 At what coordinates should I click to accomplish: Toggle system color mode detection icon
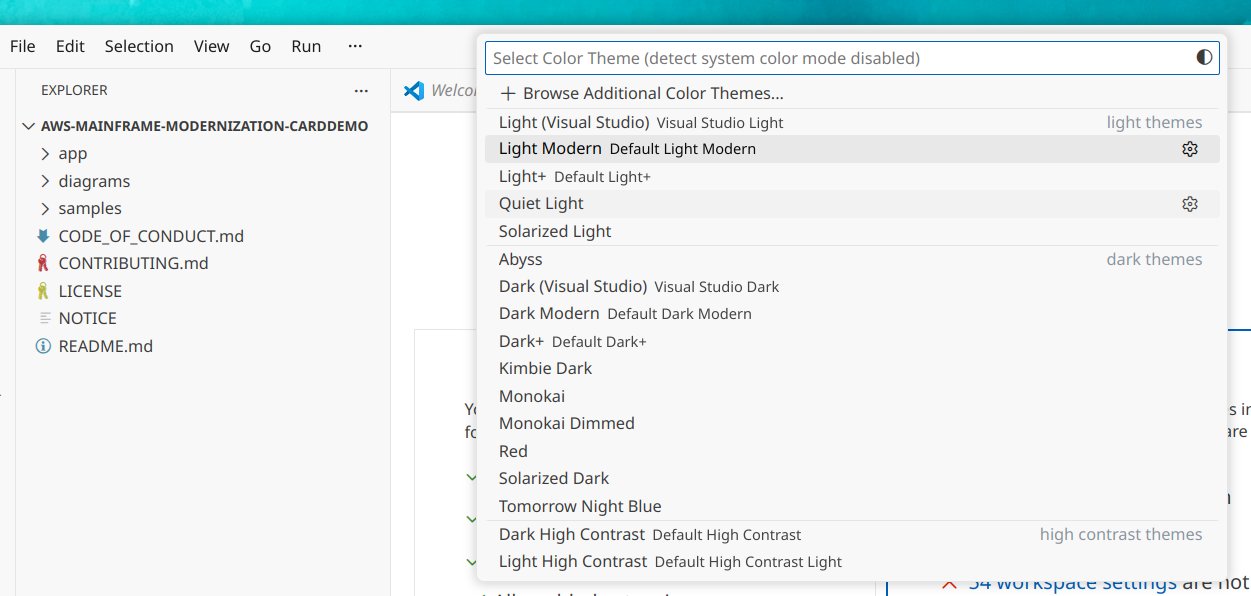tap(1204, 58)
